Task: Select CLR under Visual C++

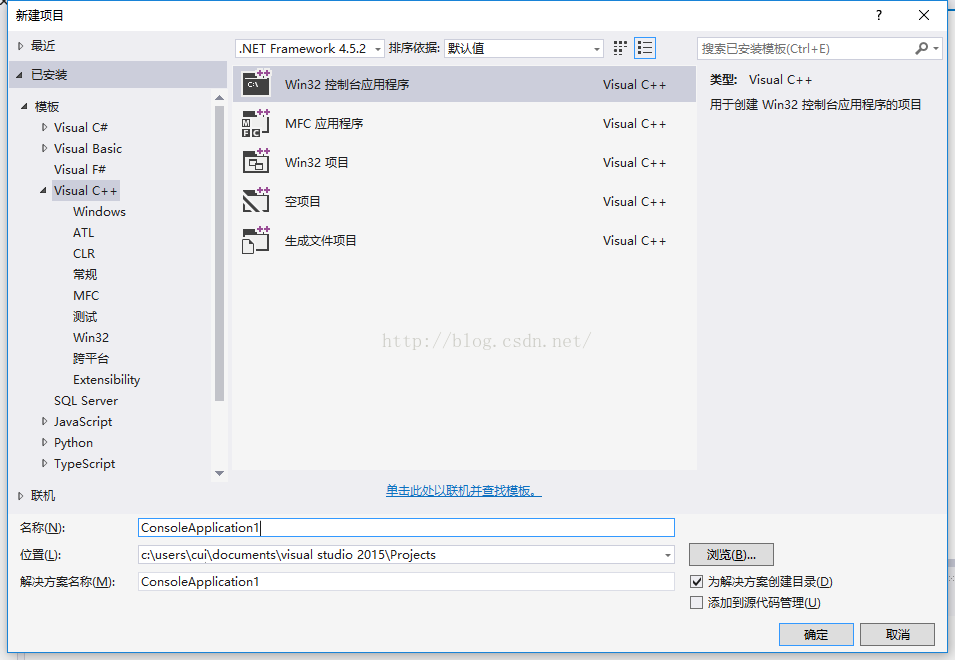Action: point(84,253)
